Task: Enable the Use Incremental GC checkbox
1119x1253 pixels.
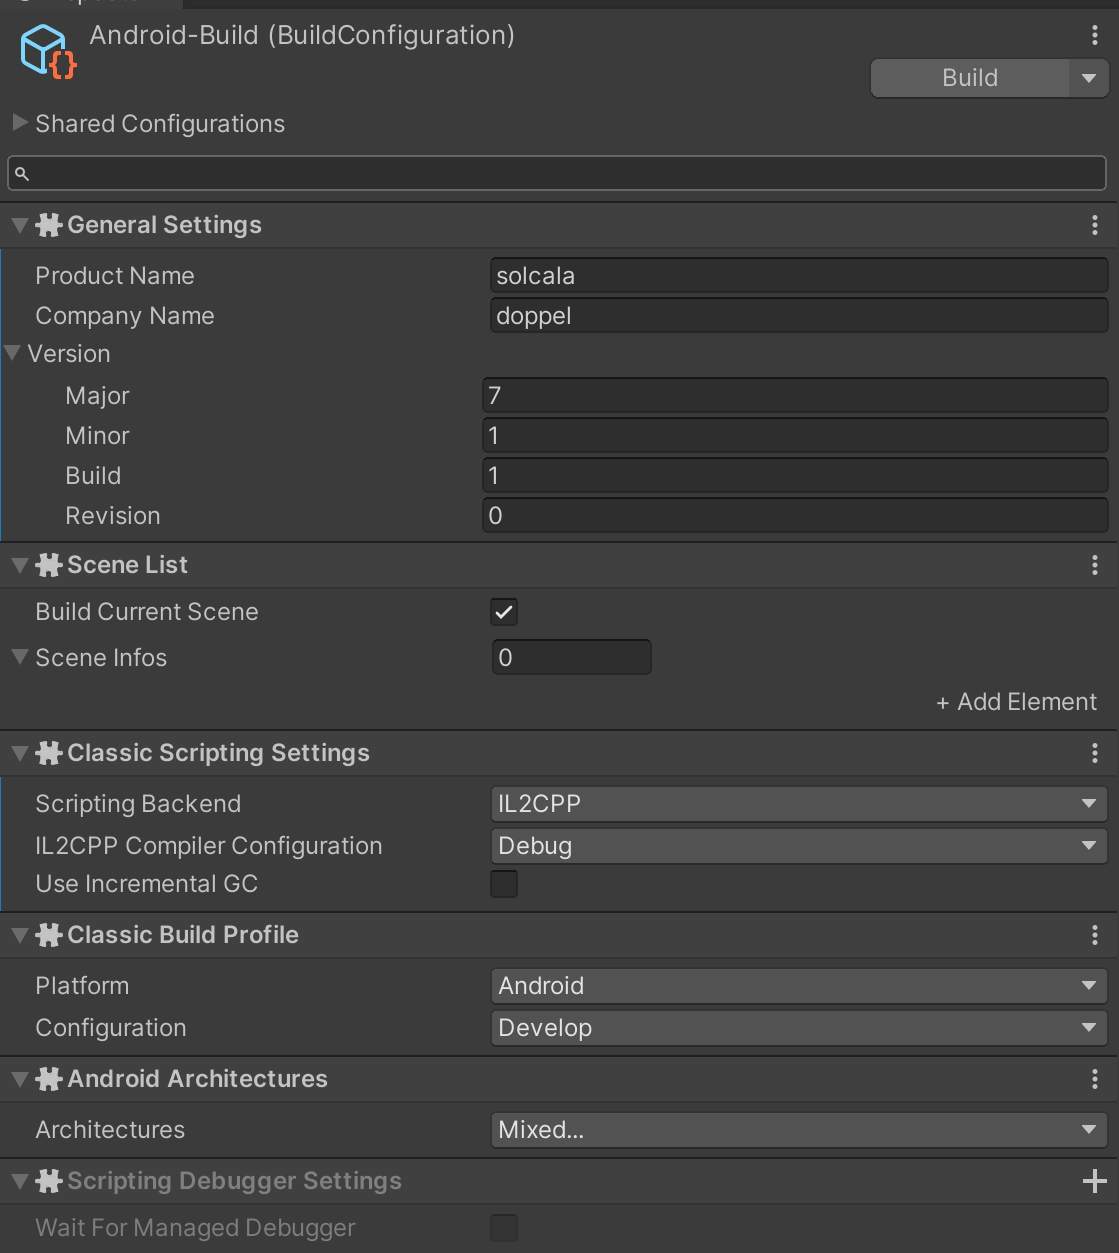Action: click(504, 884)
